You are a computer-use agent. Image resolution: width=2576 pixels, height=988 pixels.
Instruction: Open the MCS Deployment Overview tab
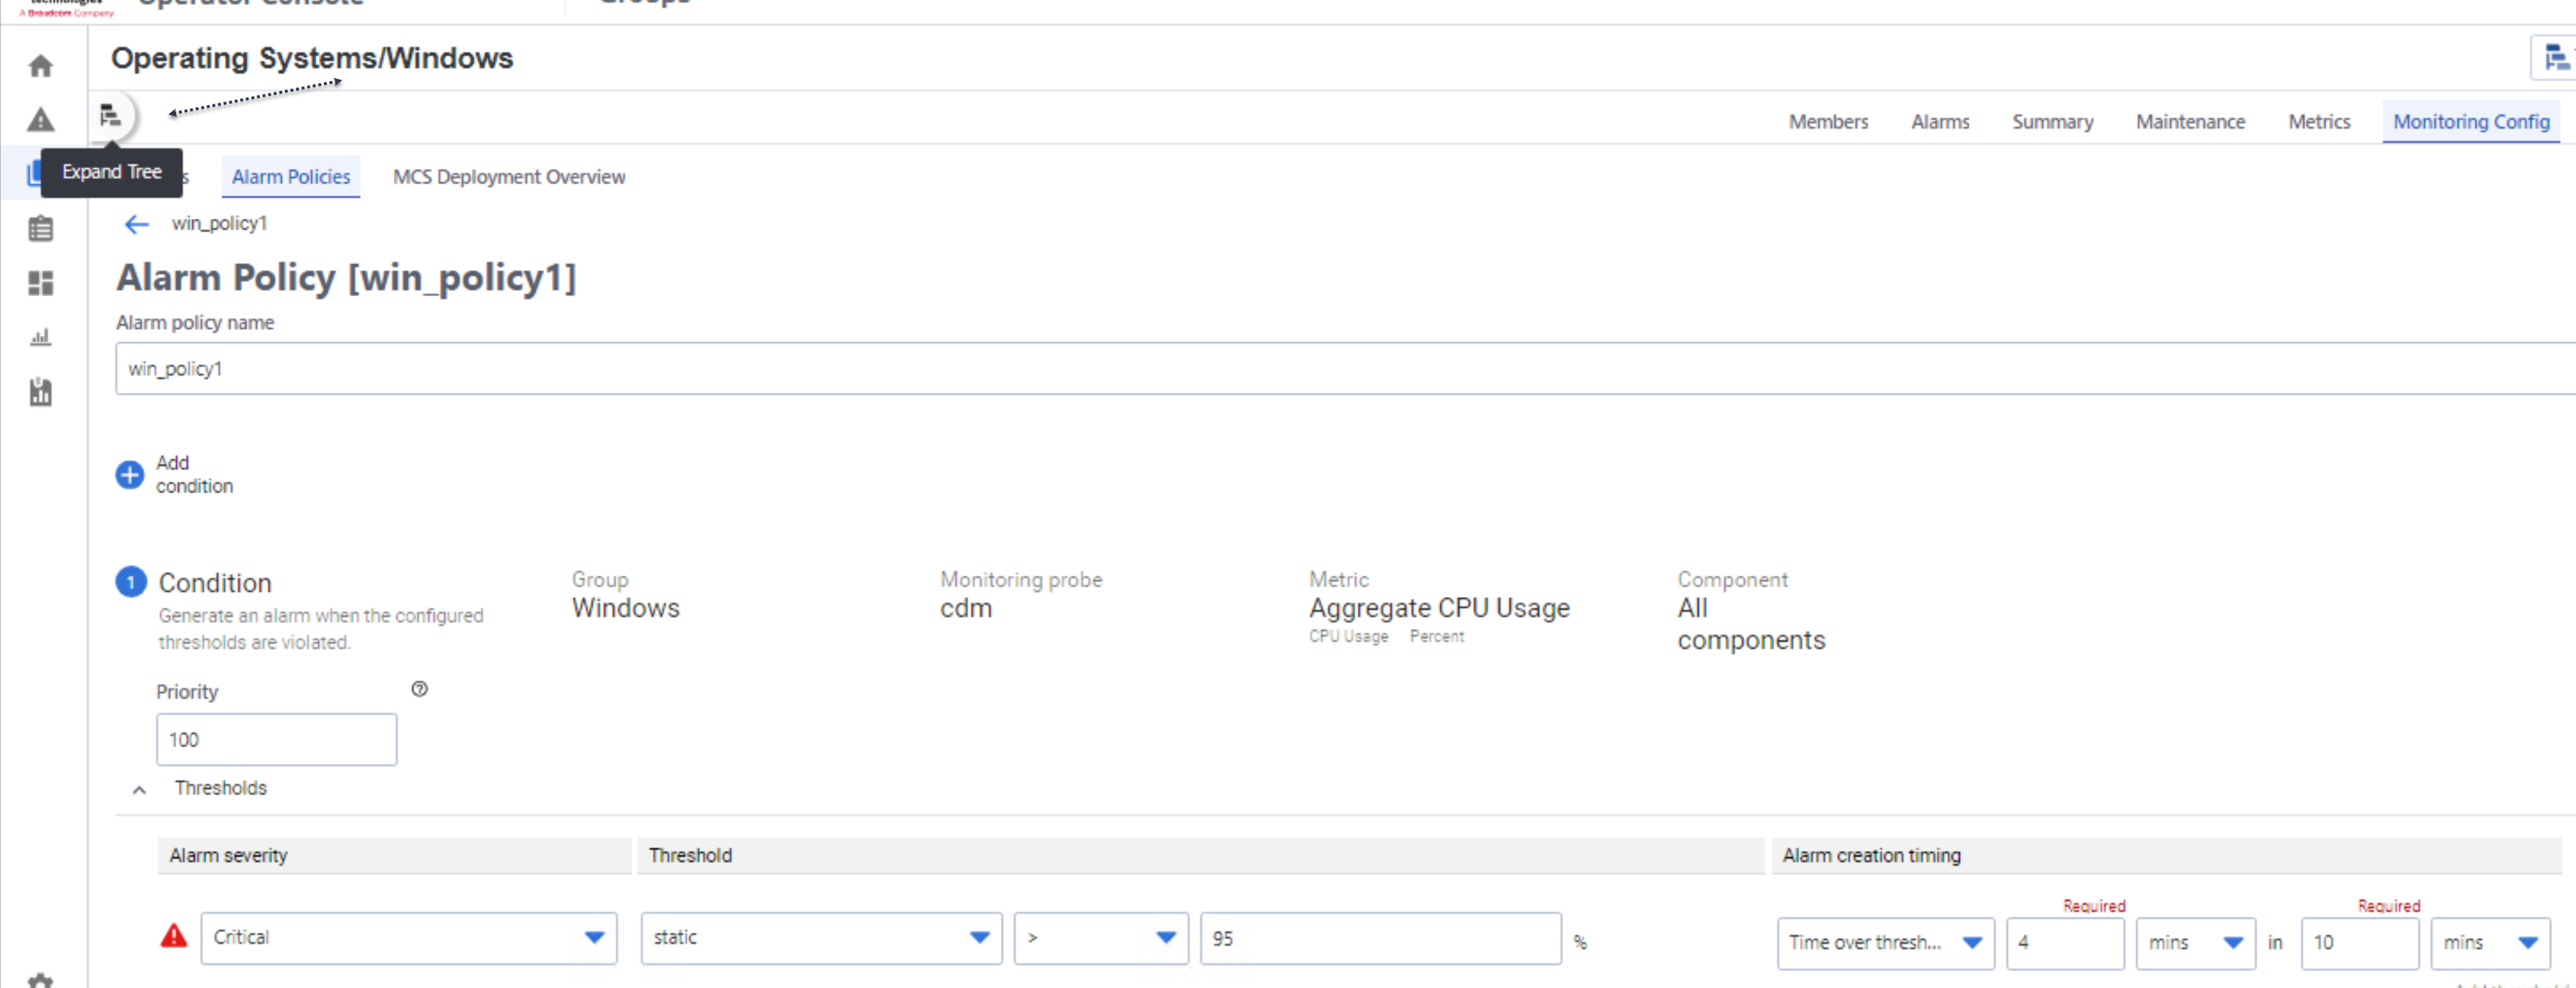point(508,177)
